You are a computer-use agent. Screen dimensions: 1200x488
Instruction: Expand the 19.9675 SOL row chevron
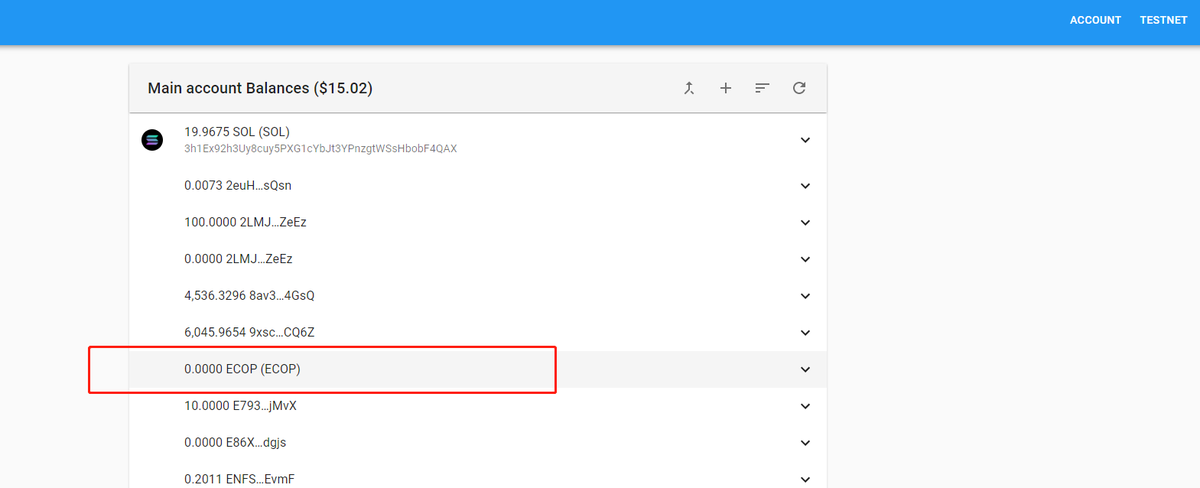(806, 140)
